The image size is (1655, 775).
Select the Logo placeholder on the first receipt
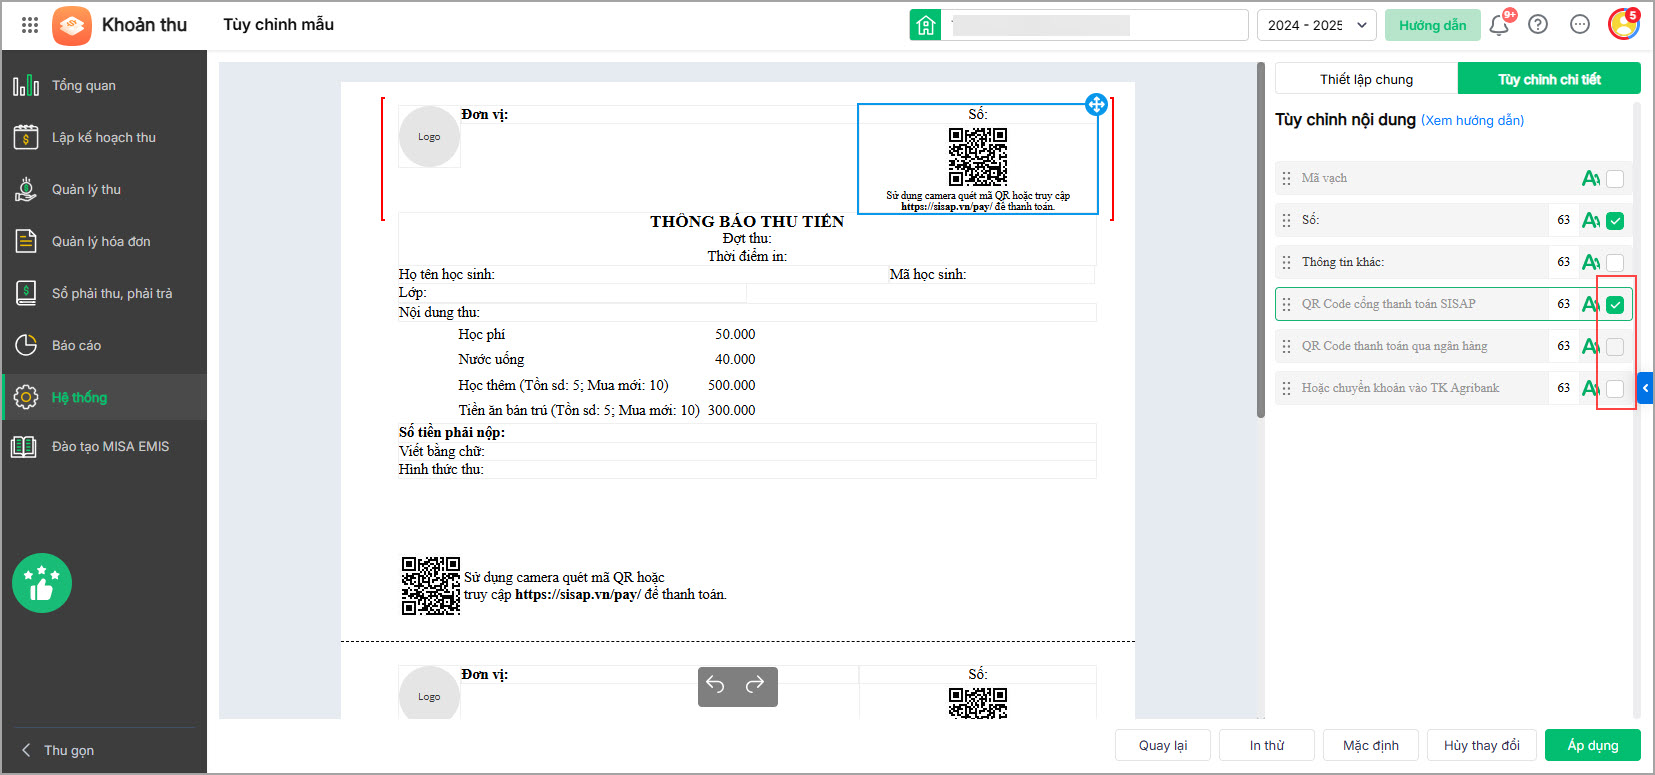[x=429, y=136]
